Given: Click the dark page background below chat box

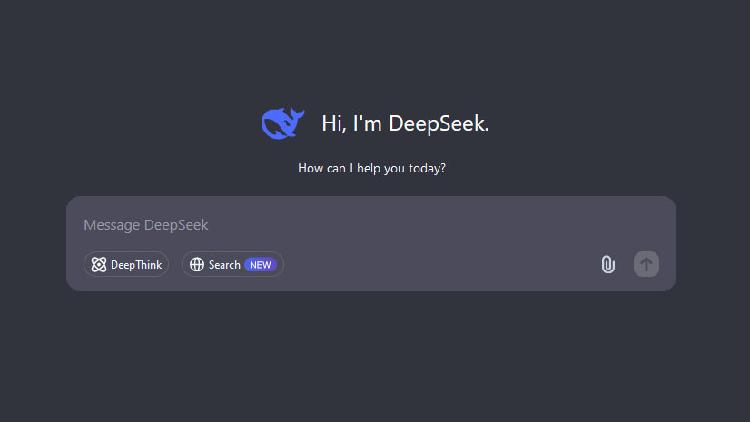Looking at the screenshot, I should coord(375,360).
